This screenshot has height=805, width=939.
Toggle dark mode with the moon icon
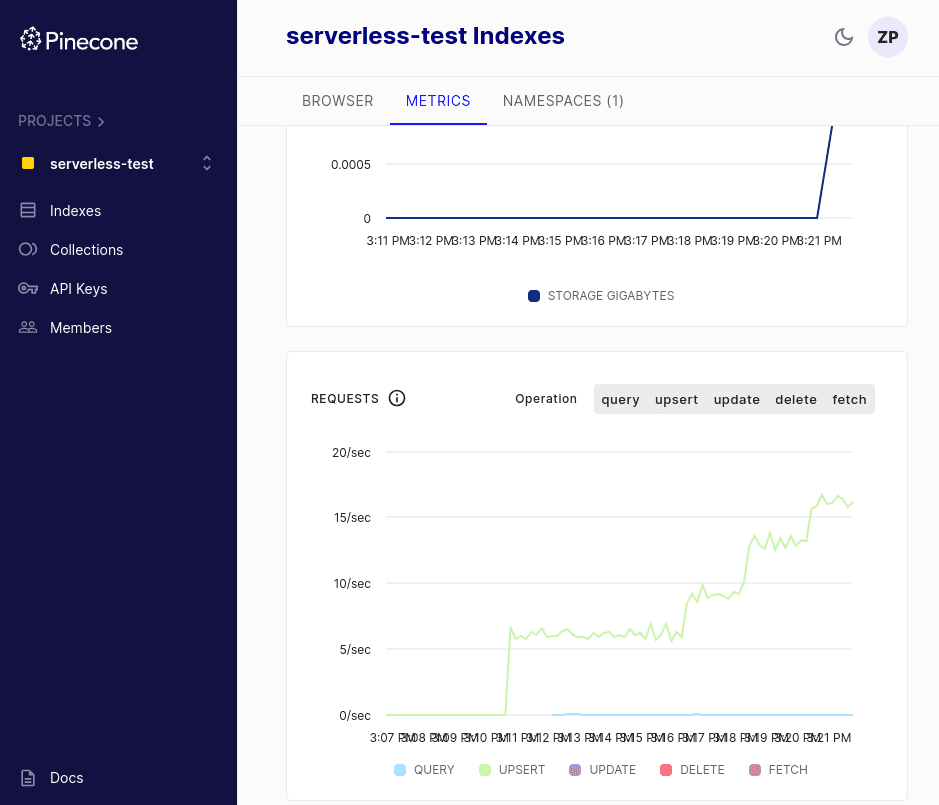[843, 36]
